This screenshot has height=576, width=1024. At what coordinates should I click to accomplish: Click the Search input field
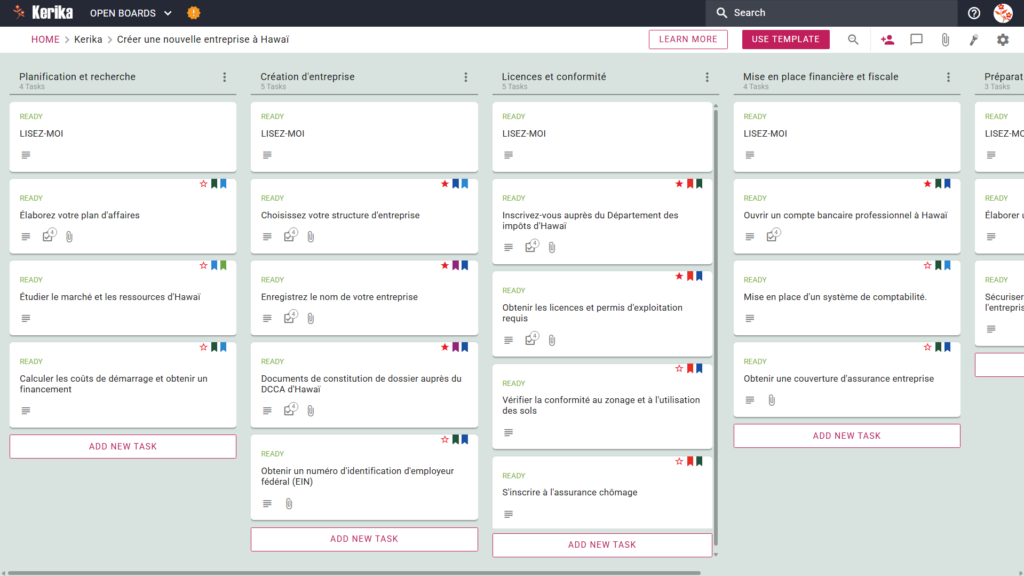[831, 12]
